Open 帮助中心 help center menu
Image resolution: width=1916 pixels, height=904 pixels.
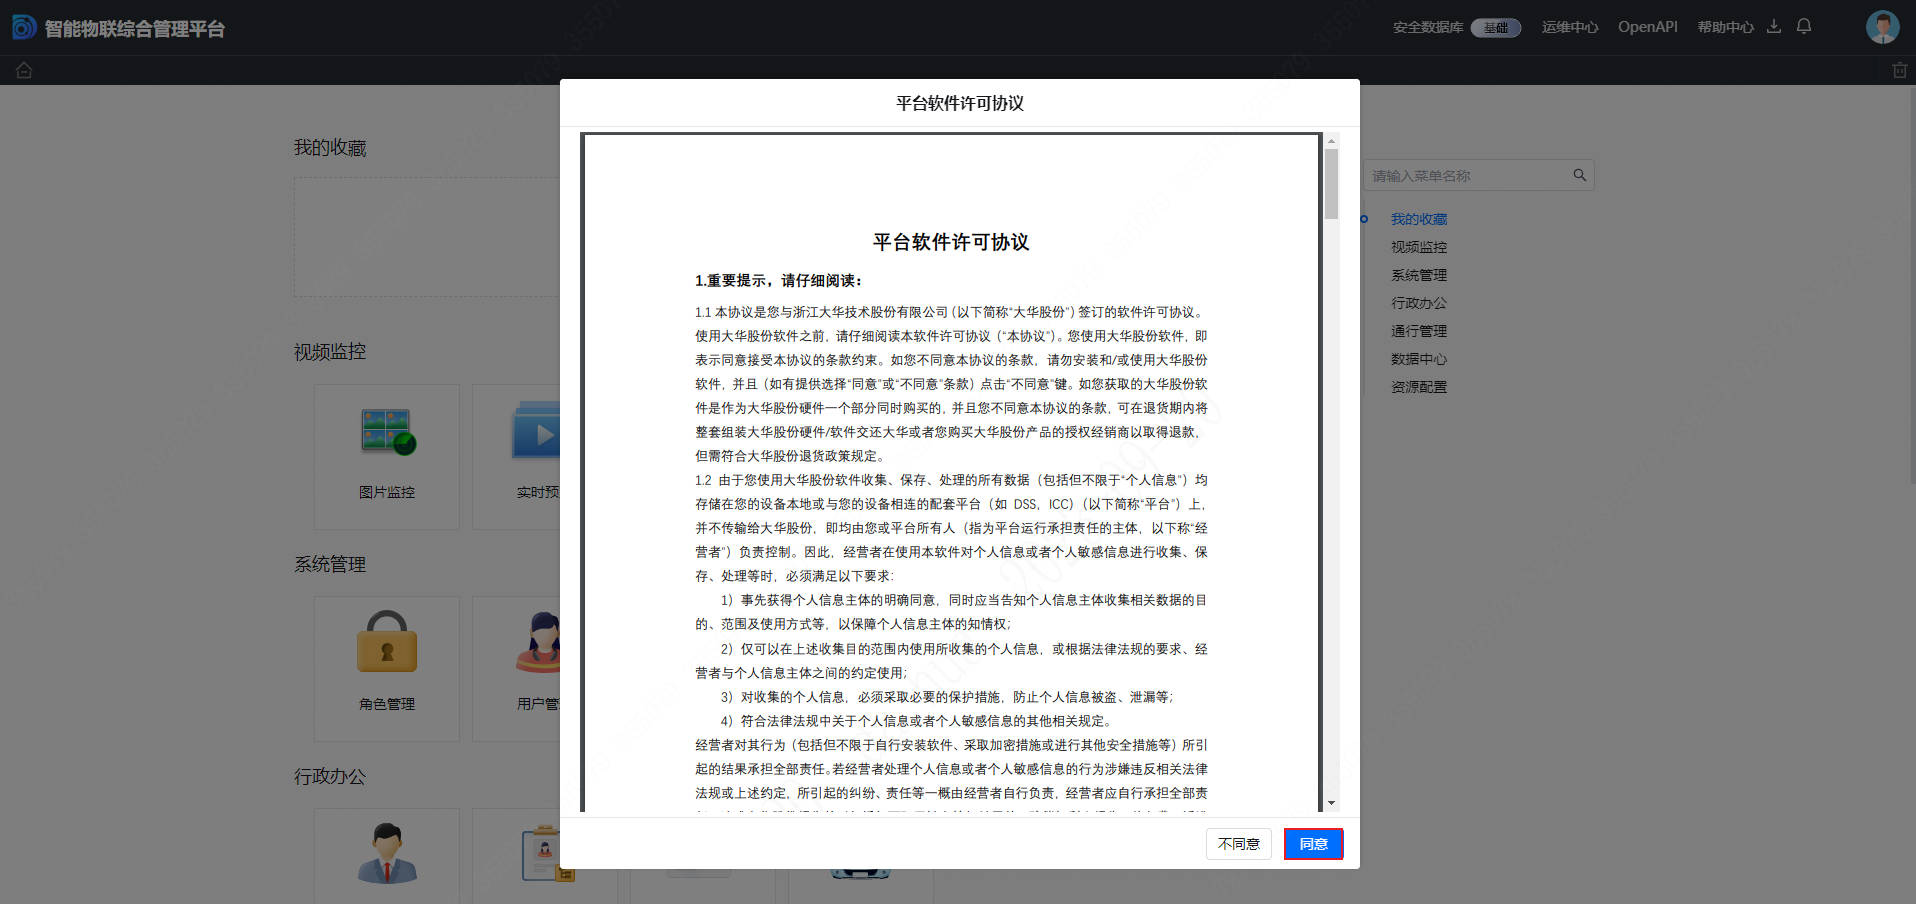1724,27
